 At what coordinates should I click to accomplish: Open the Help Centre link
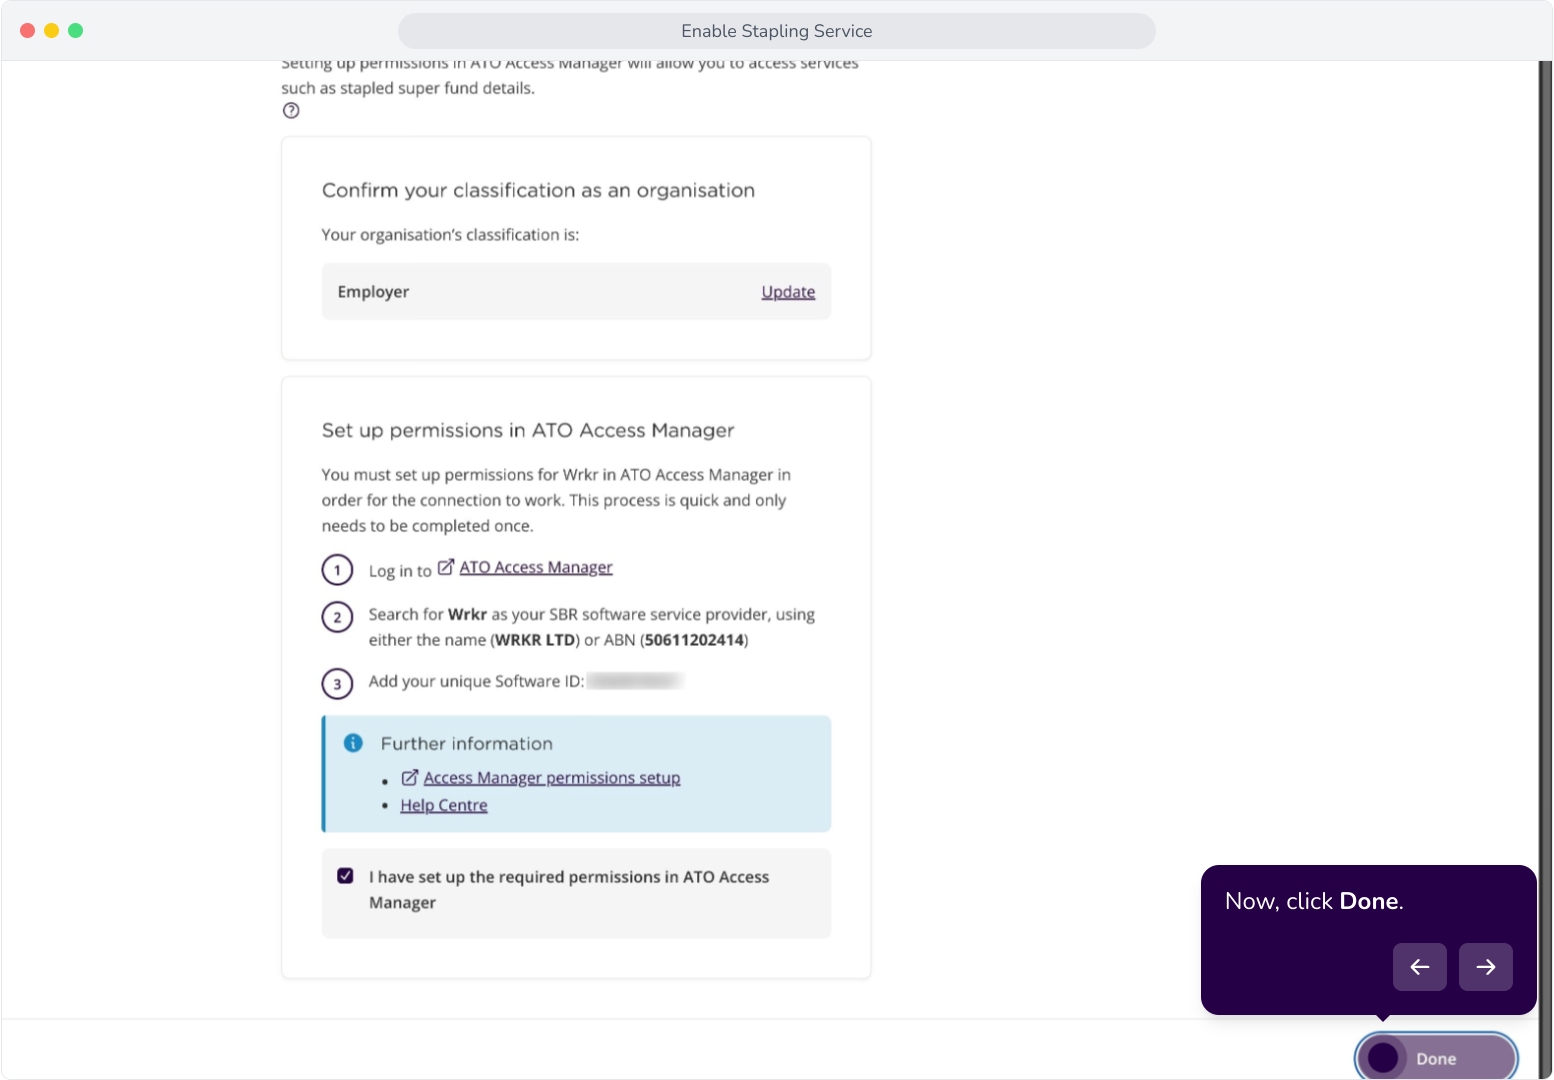point(444,805)
